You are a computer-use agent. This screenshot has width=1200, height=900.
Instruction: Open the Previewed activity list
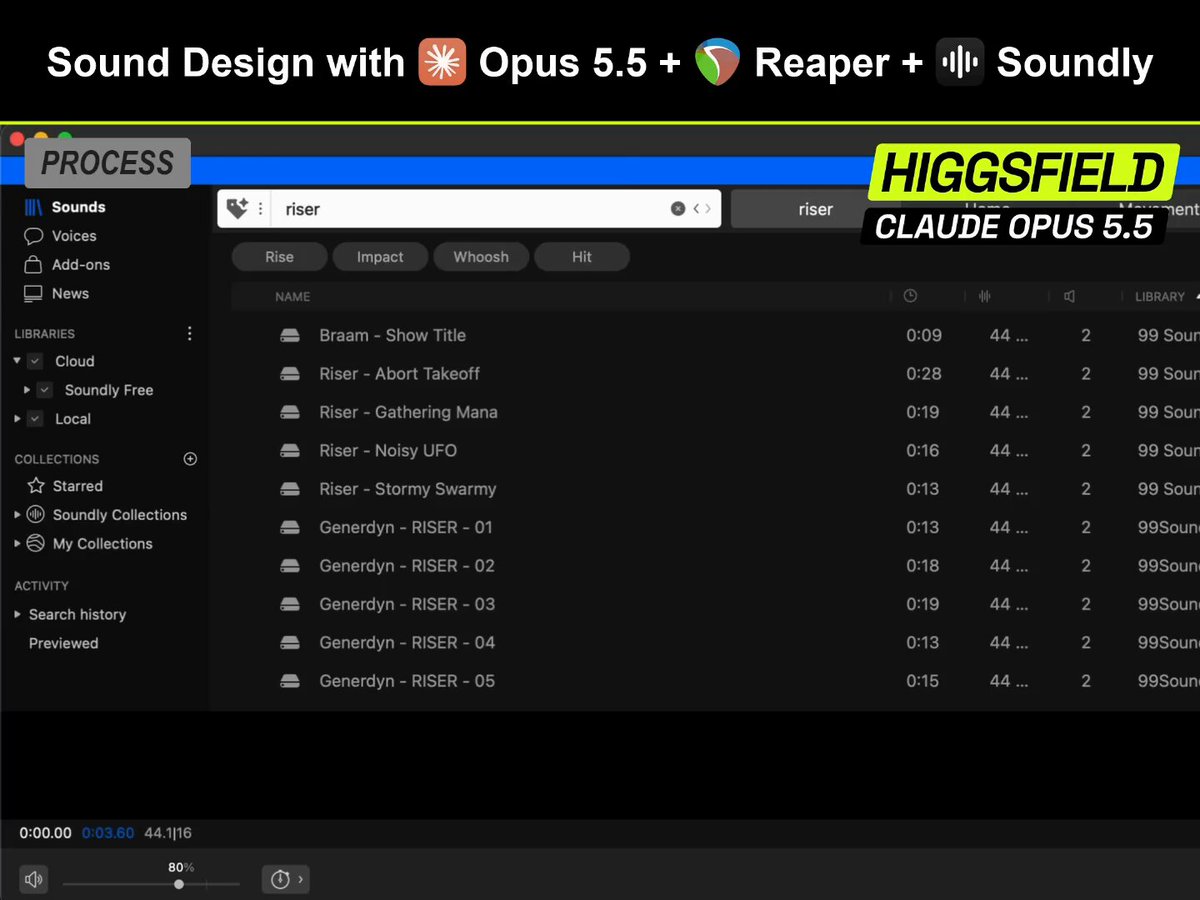tap(64, 644)
